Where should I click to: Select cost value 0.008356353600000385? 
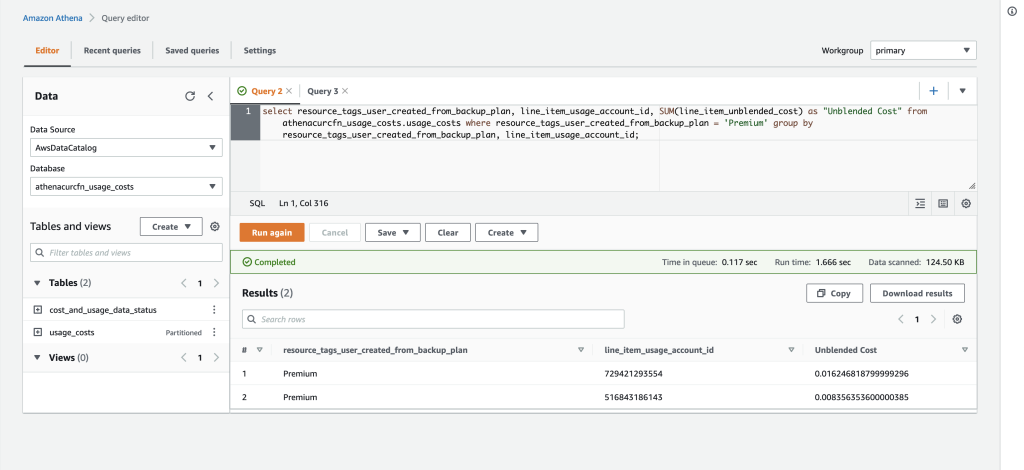[862, 397]
